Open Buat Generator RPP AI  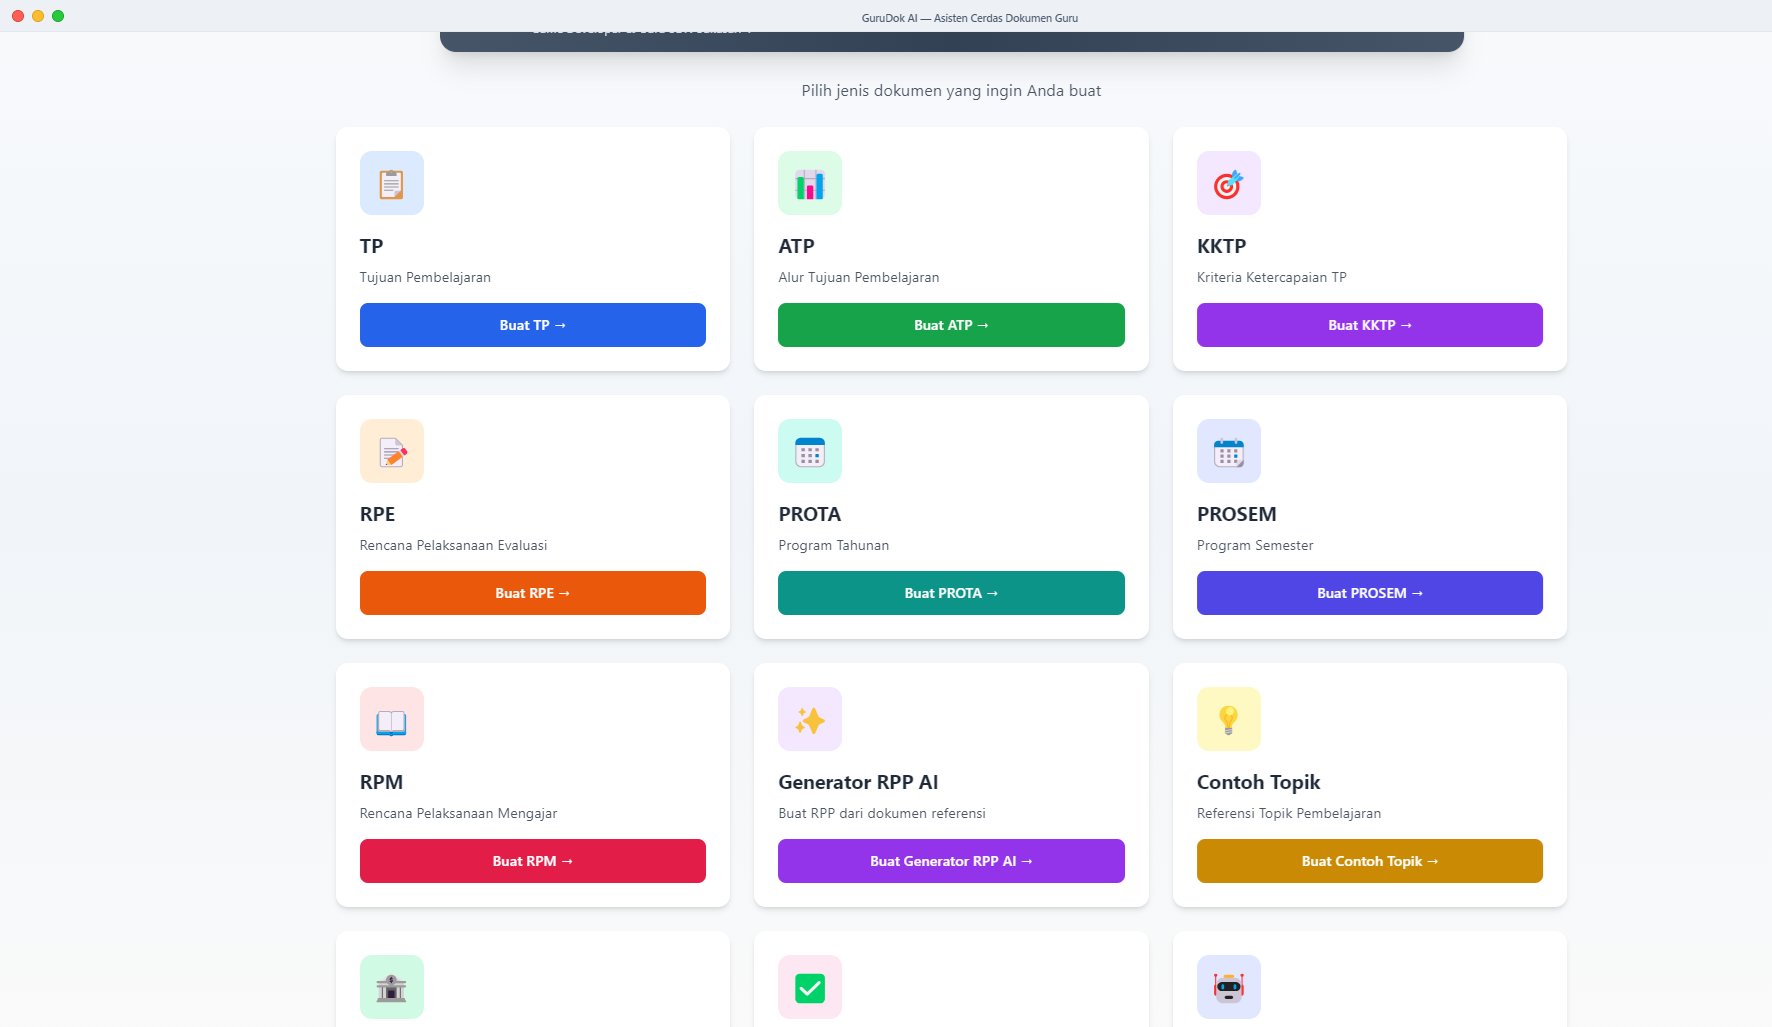pos(951,861)
